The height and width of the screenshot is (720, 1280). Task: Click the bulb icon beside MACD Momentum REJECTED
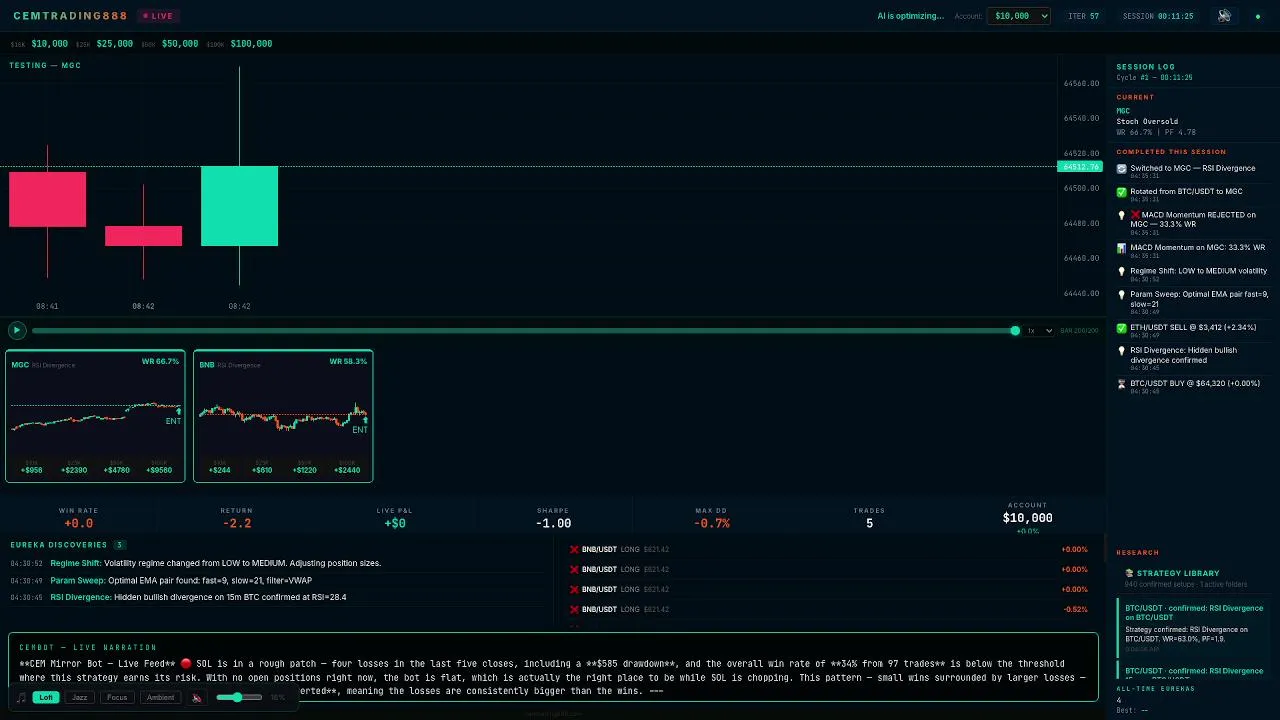[1121, 215]
